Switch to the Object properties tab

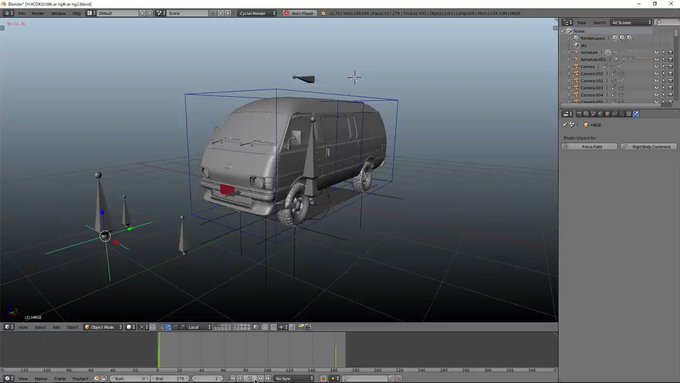click(x=608, y=114)
